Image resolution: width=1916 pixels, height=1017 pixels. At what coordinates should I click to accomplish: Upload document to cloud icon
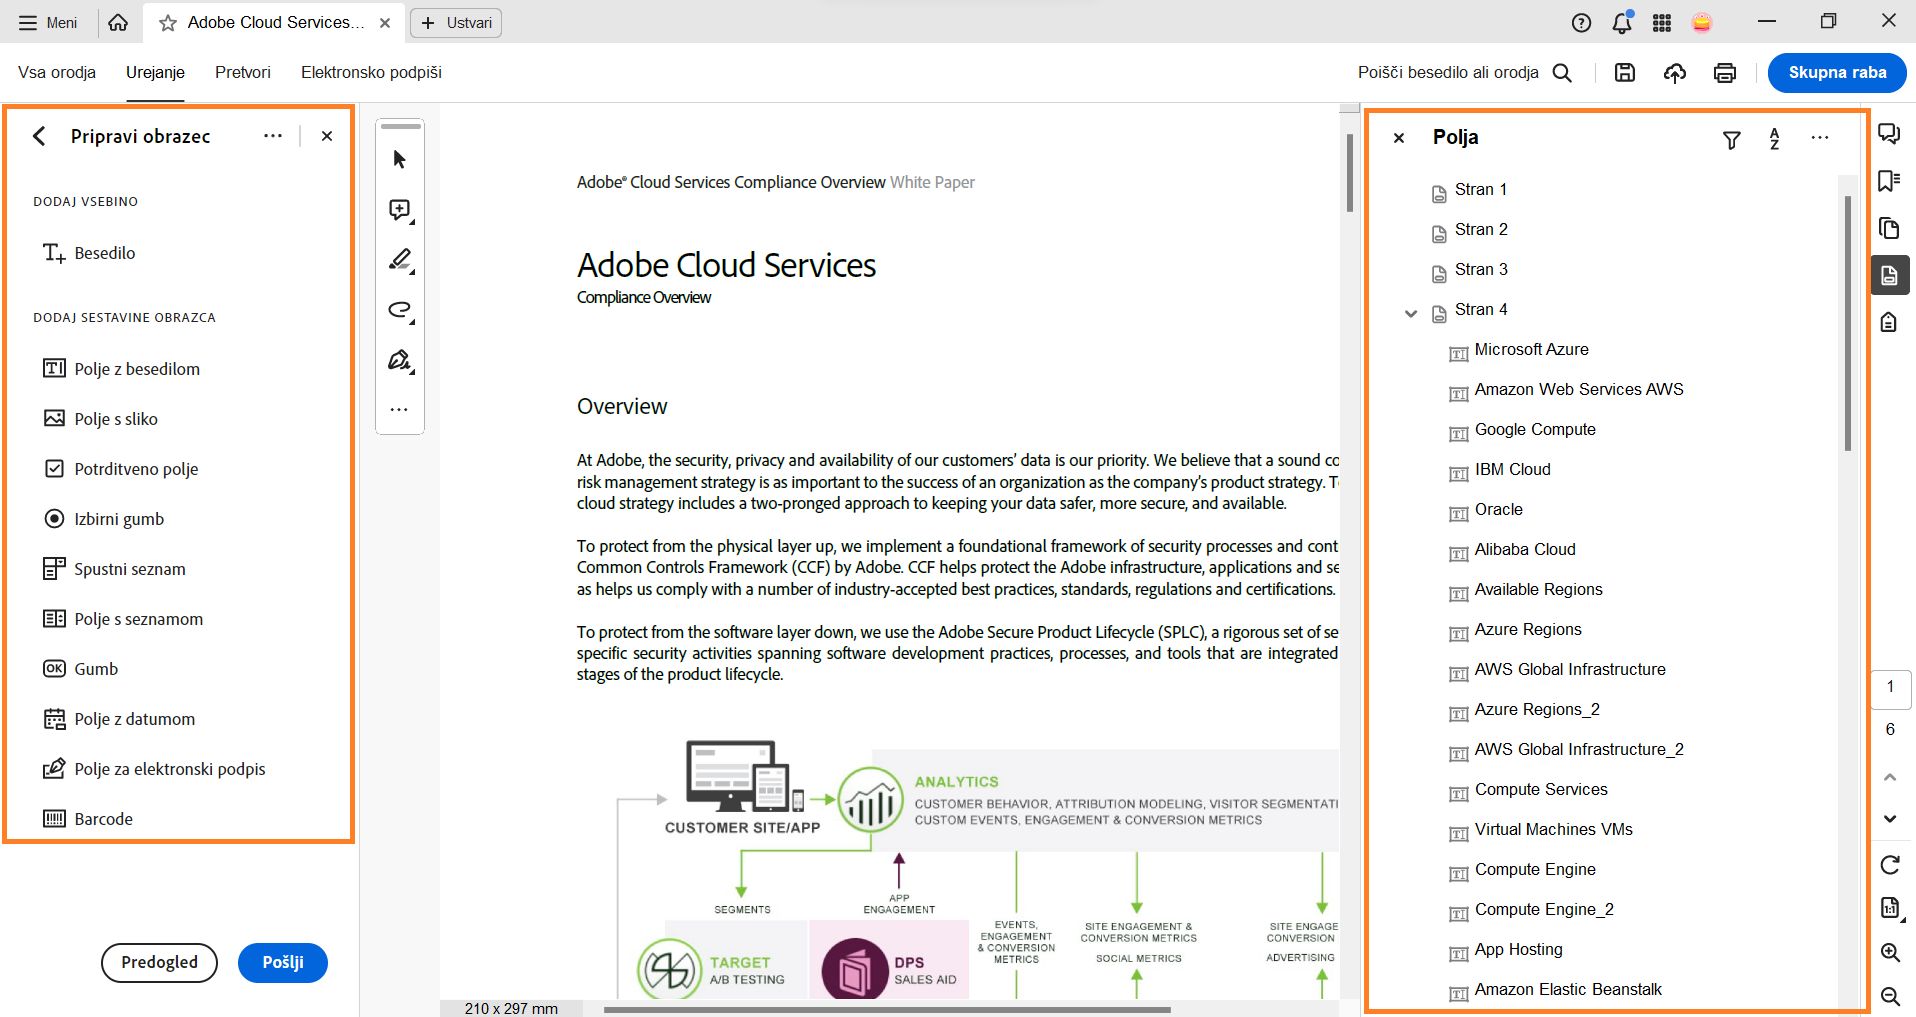point(1675,72)
